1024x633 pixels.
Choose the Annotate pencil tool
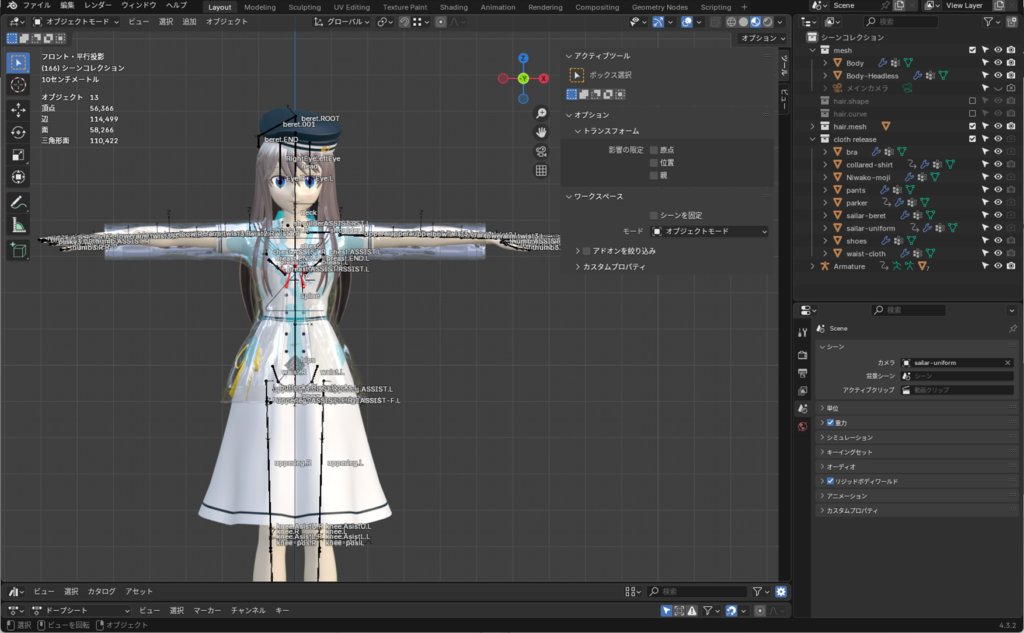(x=18, y=202)
